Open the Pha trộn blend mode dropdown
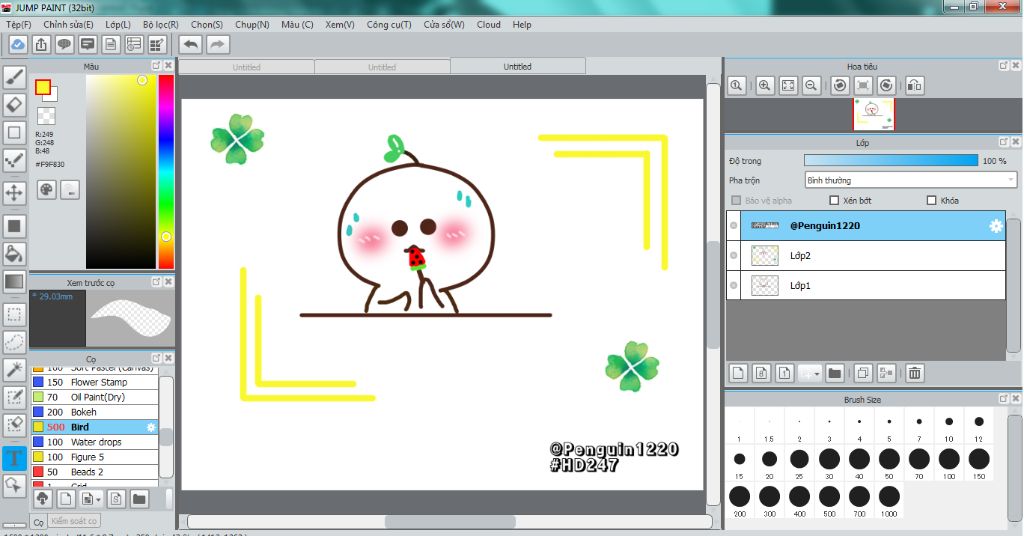Viewport: 1024px width, 536px height. click(x=910, y=180)
